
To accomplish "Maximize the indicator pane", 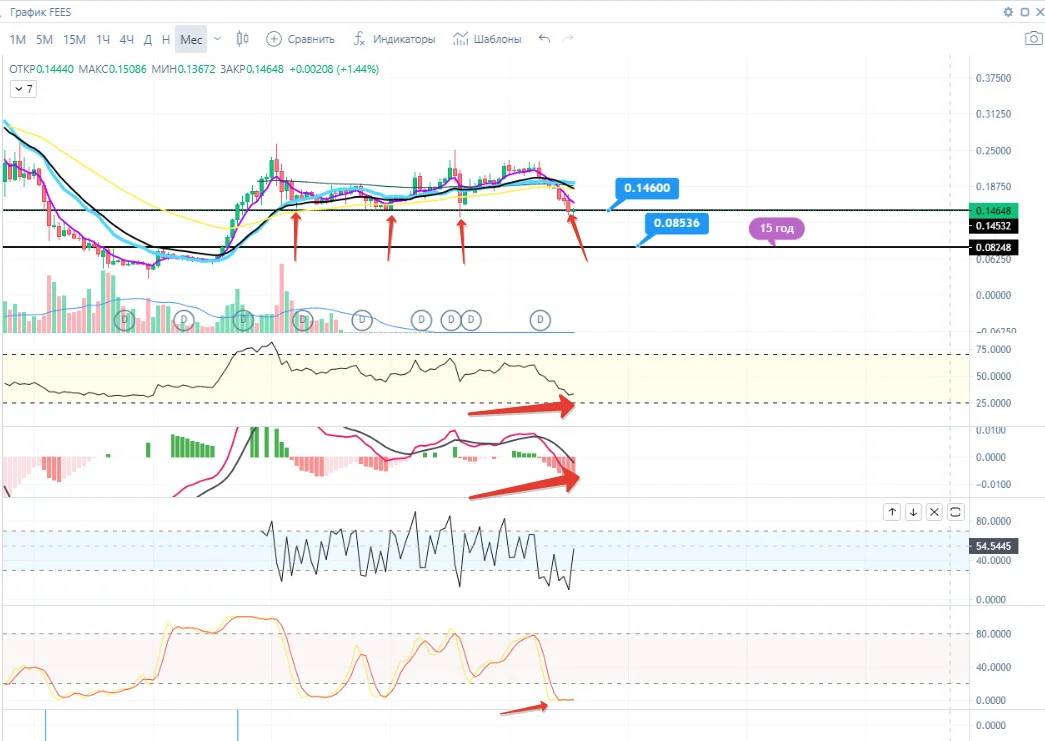I will click(956, 512).
